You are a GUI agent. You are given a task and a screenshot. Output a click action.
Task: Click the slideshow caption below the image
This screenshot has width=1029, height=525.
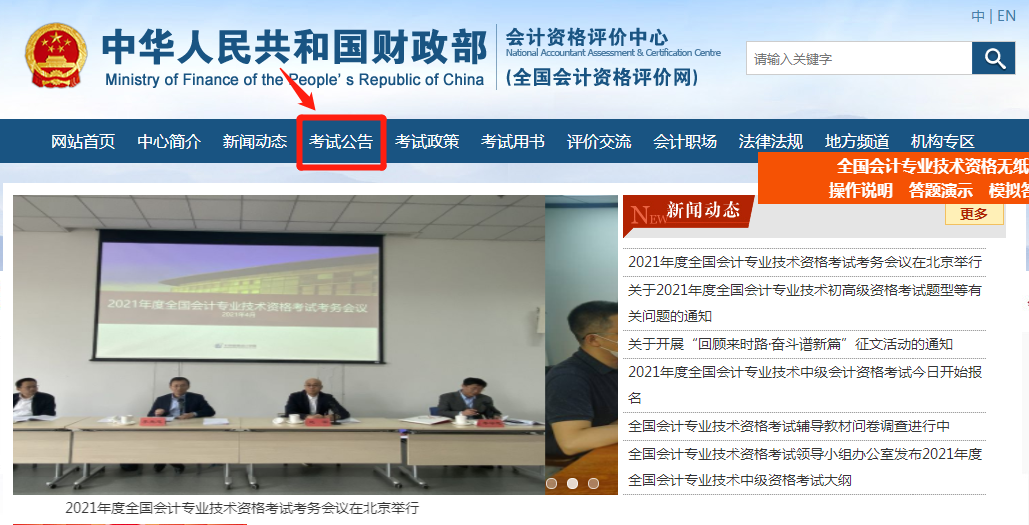[x=242, y=508]
